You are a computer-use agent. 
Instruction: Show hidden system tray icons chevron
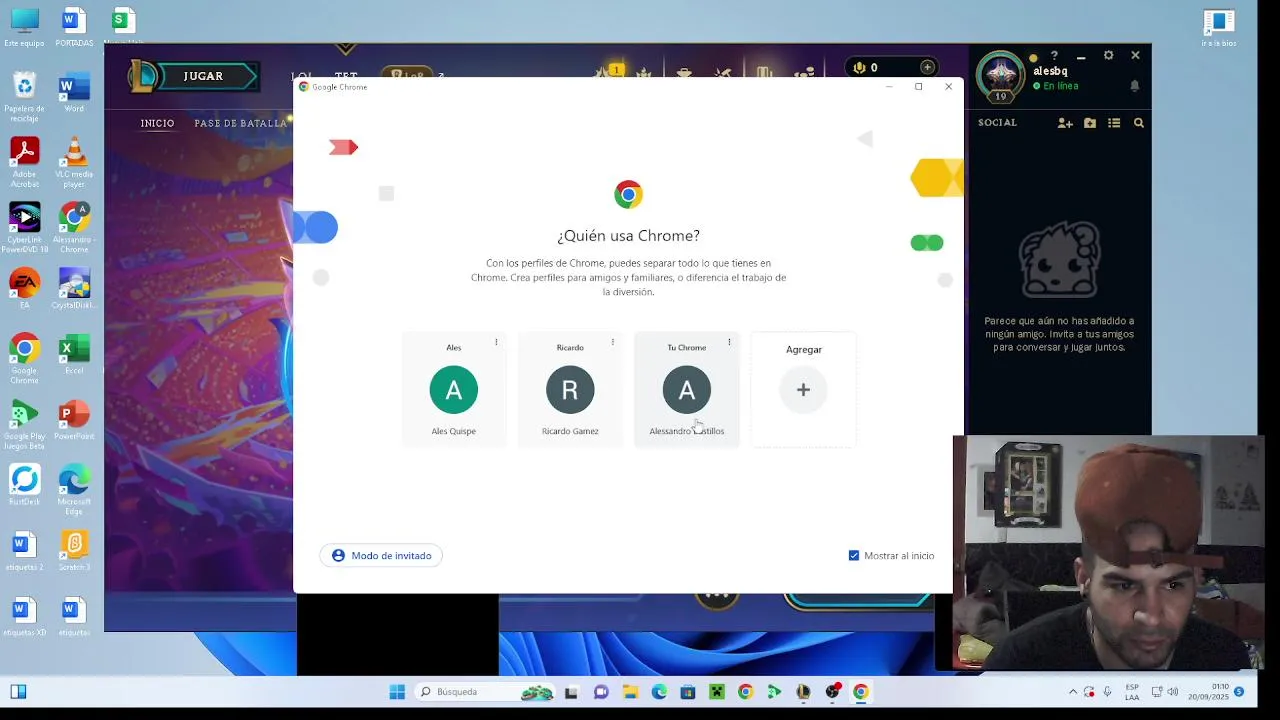tap(1073, 692)
